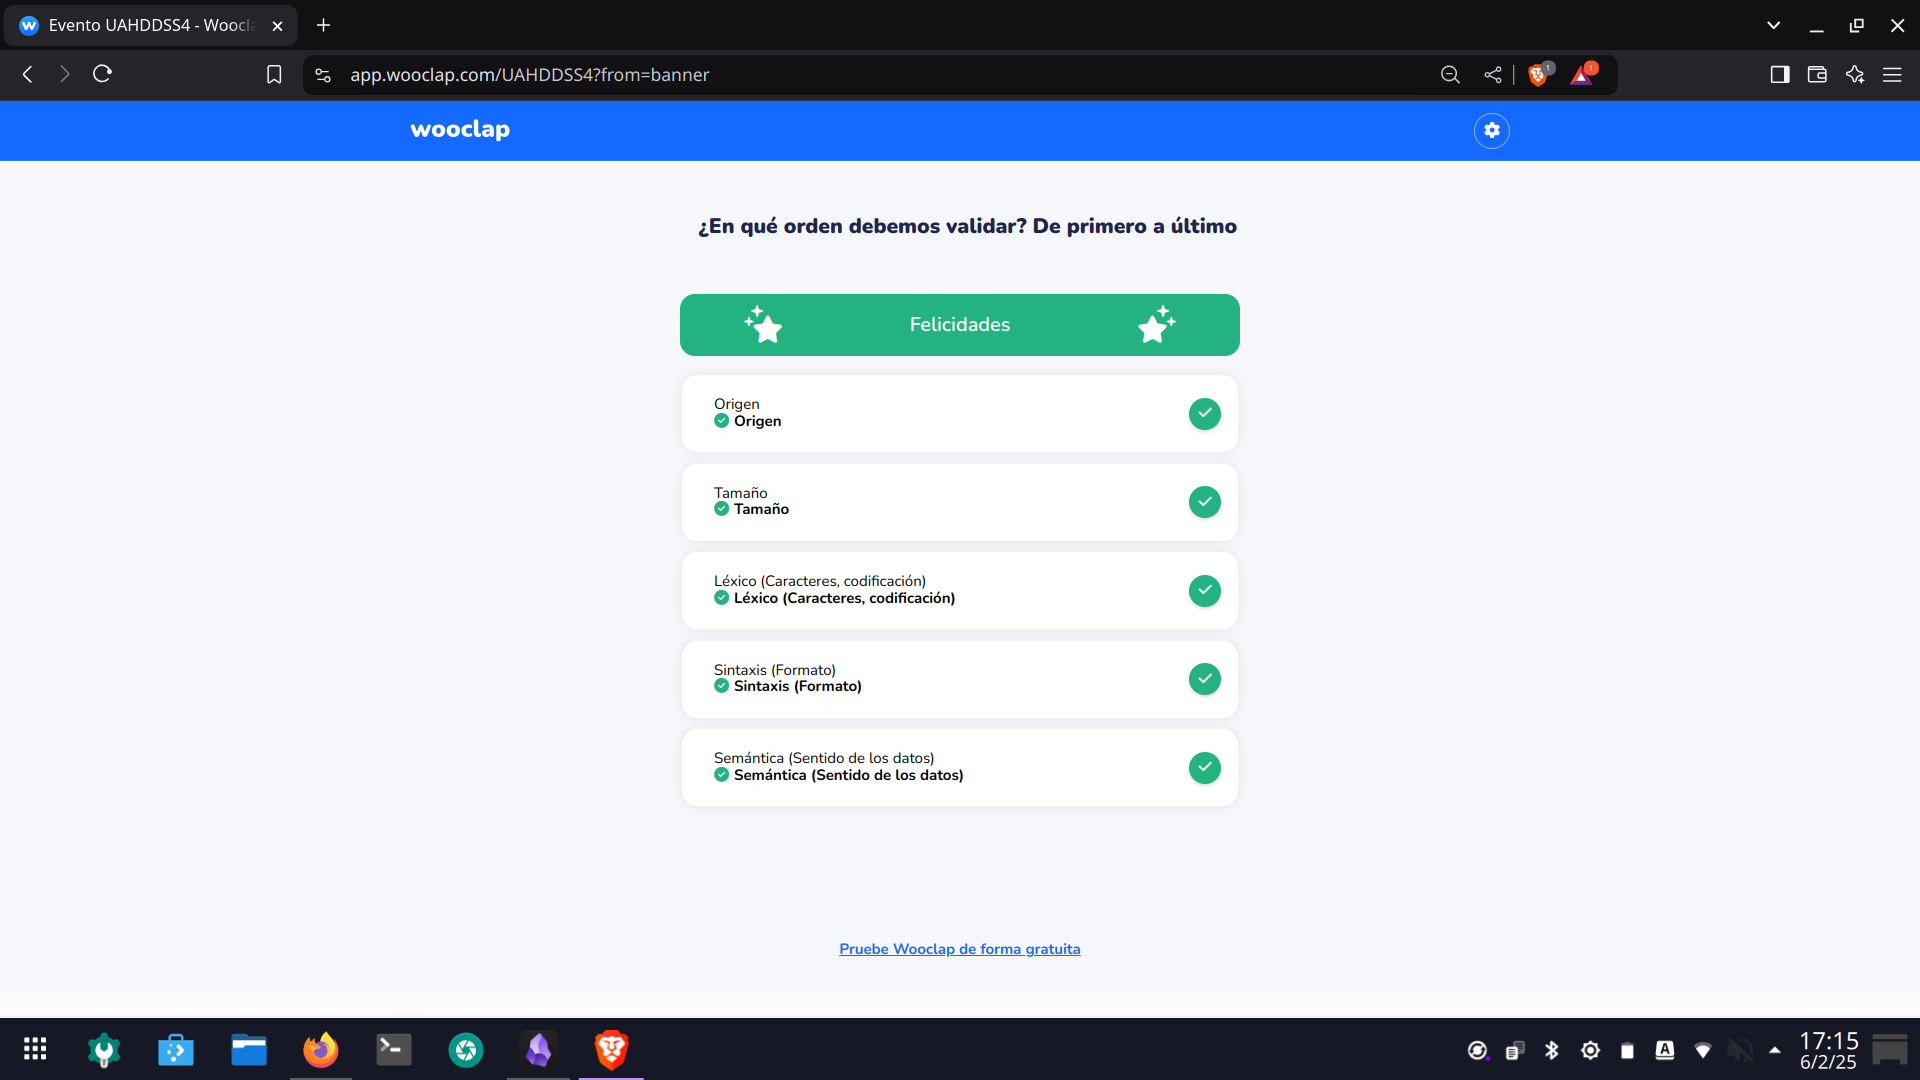This screenshot has height=1080, width=1920.
Task: Click the Brave Rewards triangle icon
Action: coord(1581,75)
